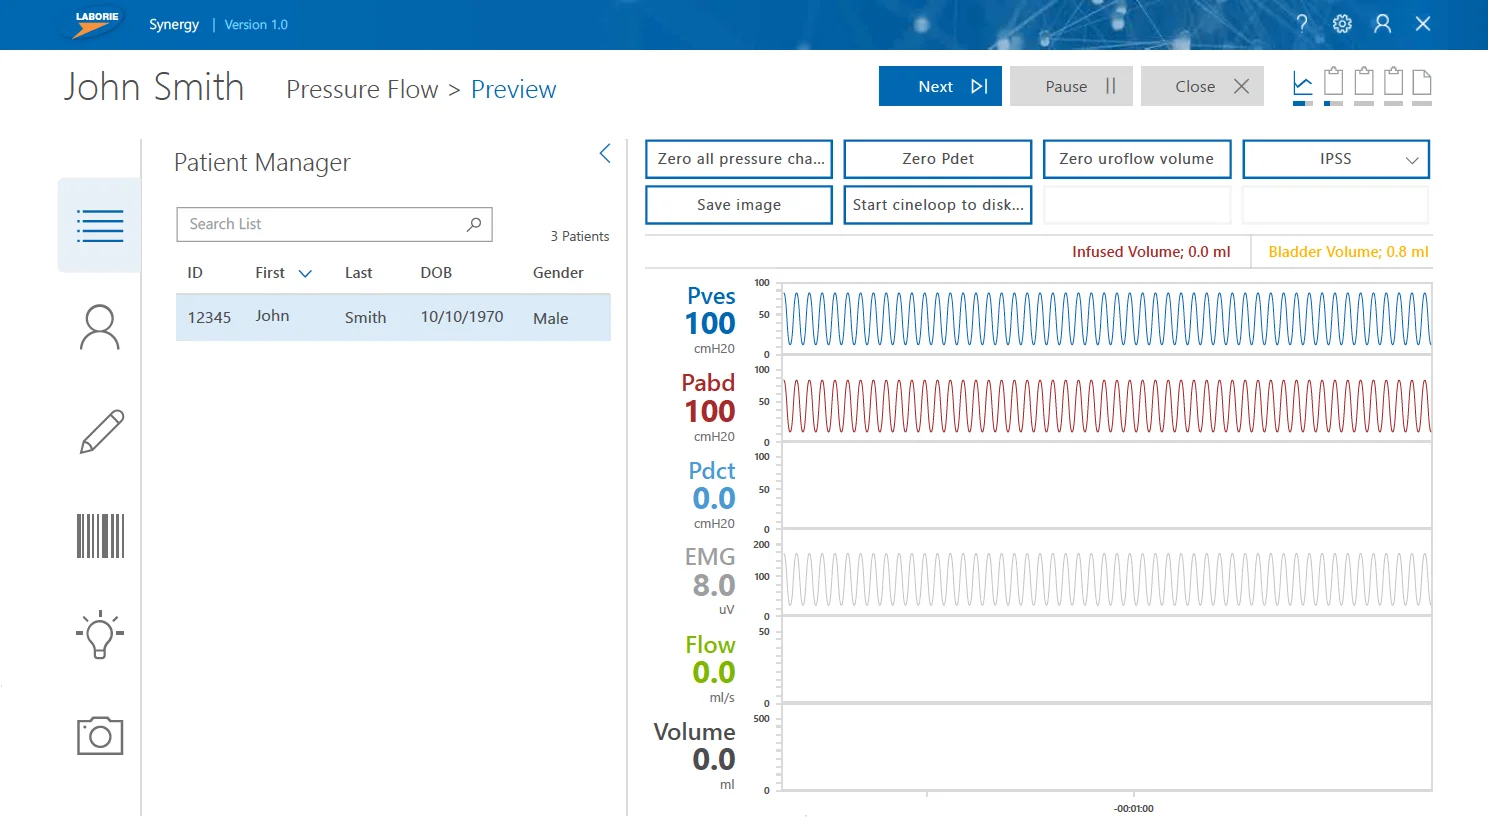
Task: Open the patient list sidebar icon
Action: pos(100,226)
